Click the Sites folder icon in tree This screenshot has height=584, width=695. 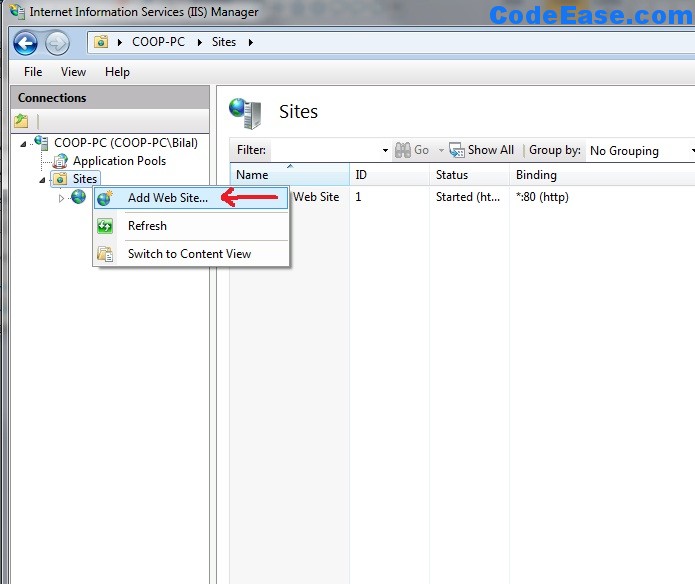pos(60,179)
